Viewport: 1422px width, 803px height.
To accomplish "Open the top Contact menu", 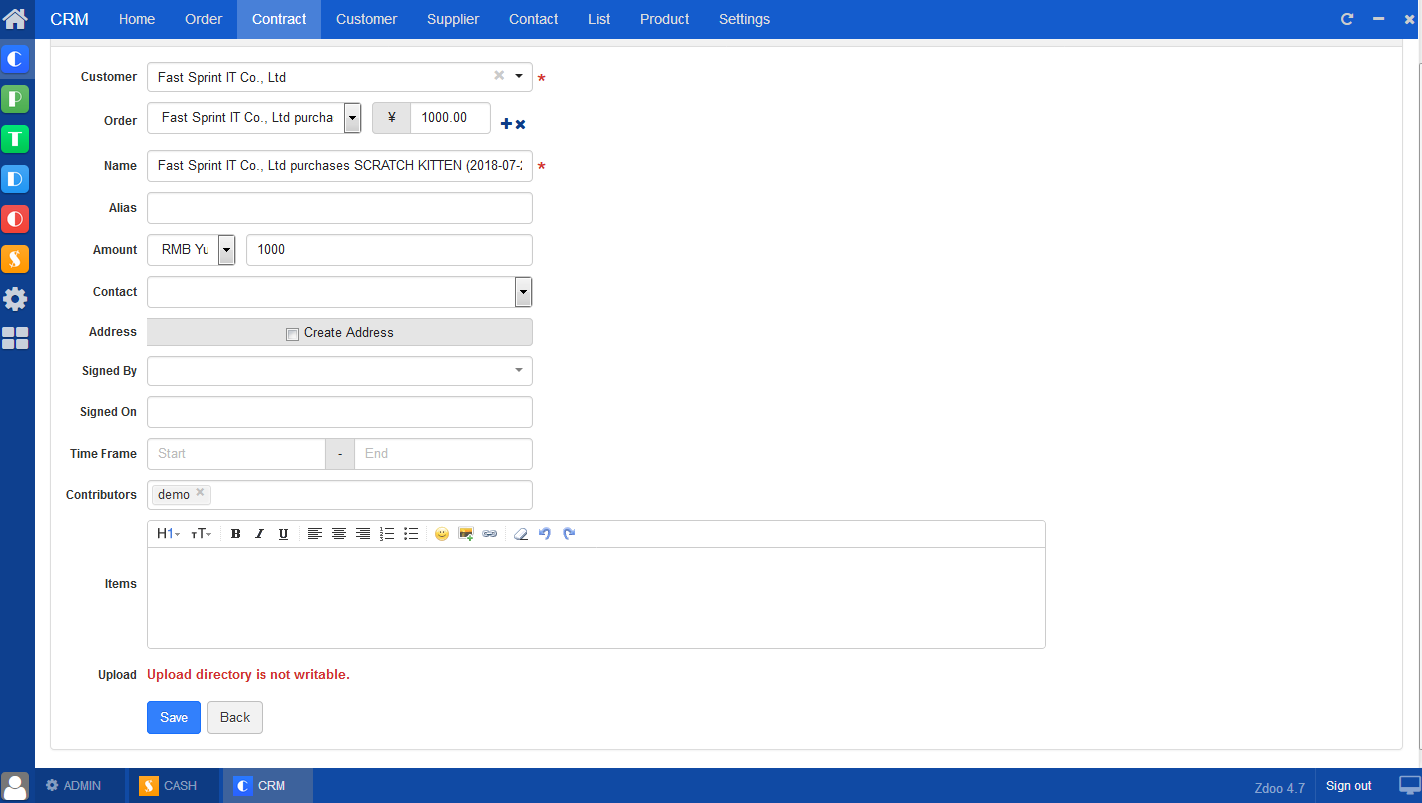I will click(534, 19).
